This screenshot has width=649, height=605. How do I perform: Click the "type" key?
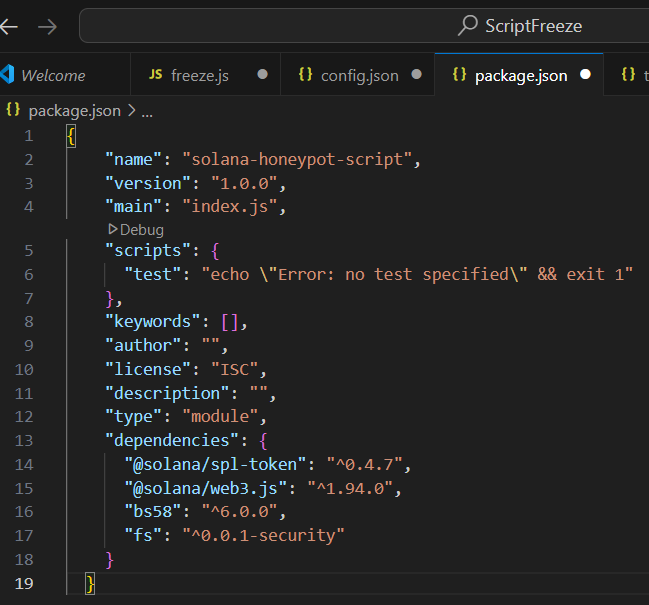point(133,417)
